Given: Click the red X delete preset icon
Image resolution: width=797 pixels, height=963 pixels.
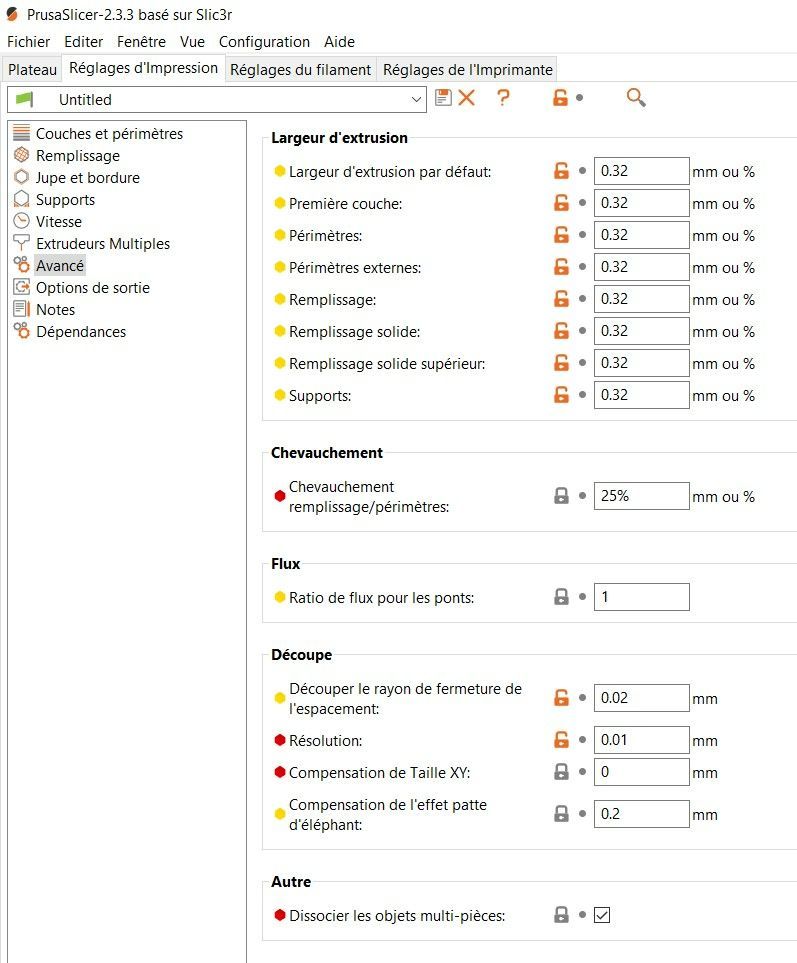Looking at the screenshot, I should click(467, 98).
